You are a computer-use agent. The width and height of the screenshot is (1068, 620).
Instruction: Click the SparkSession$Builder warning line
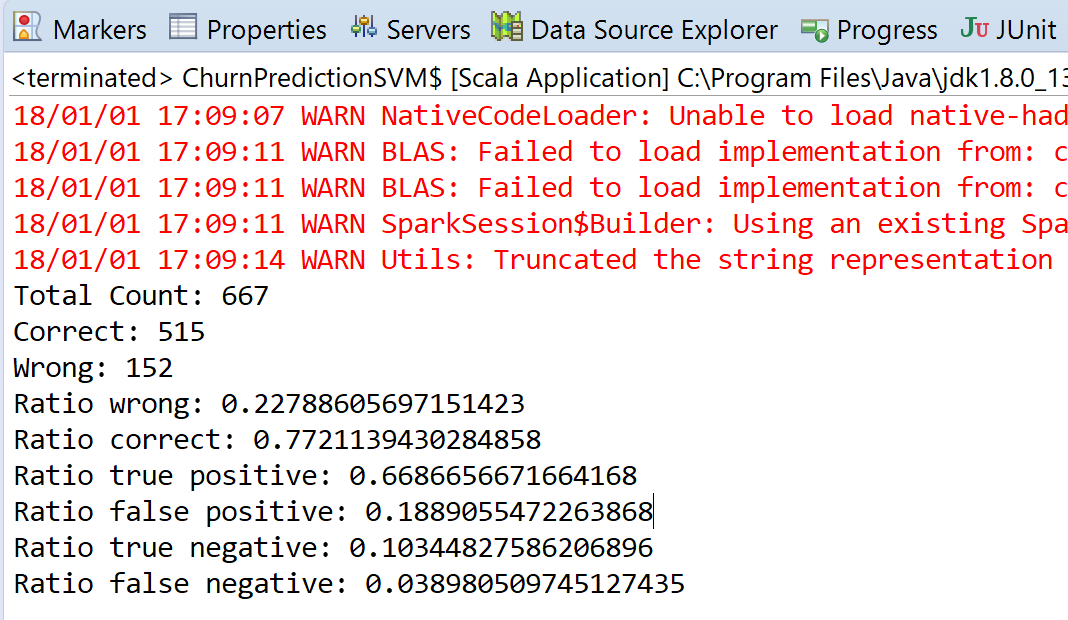[541, 224]
